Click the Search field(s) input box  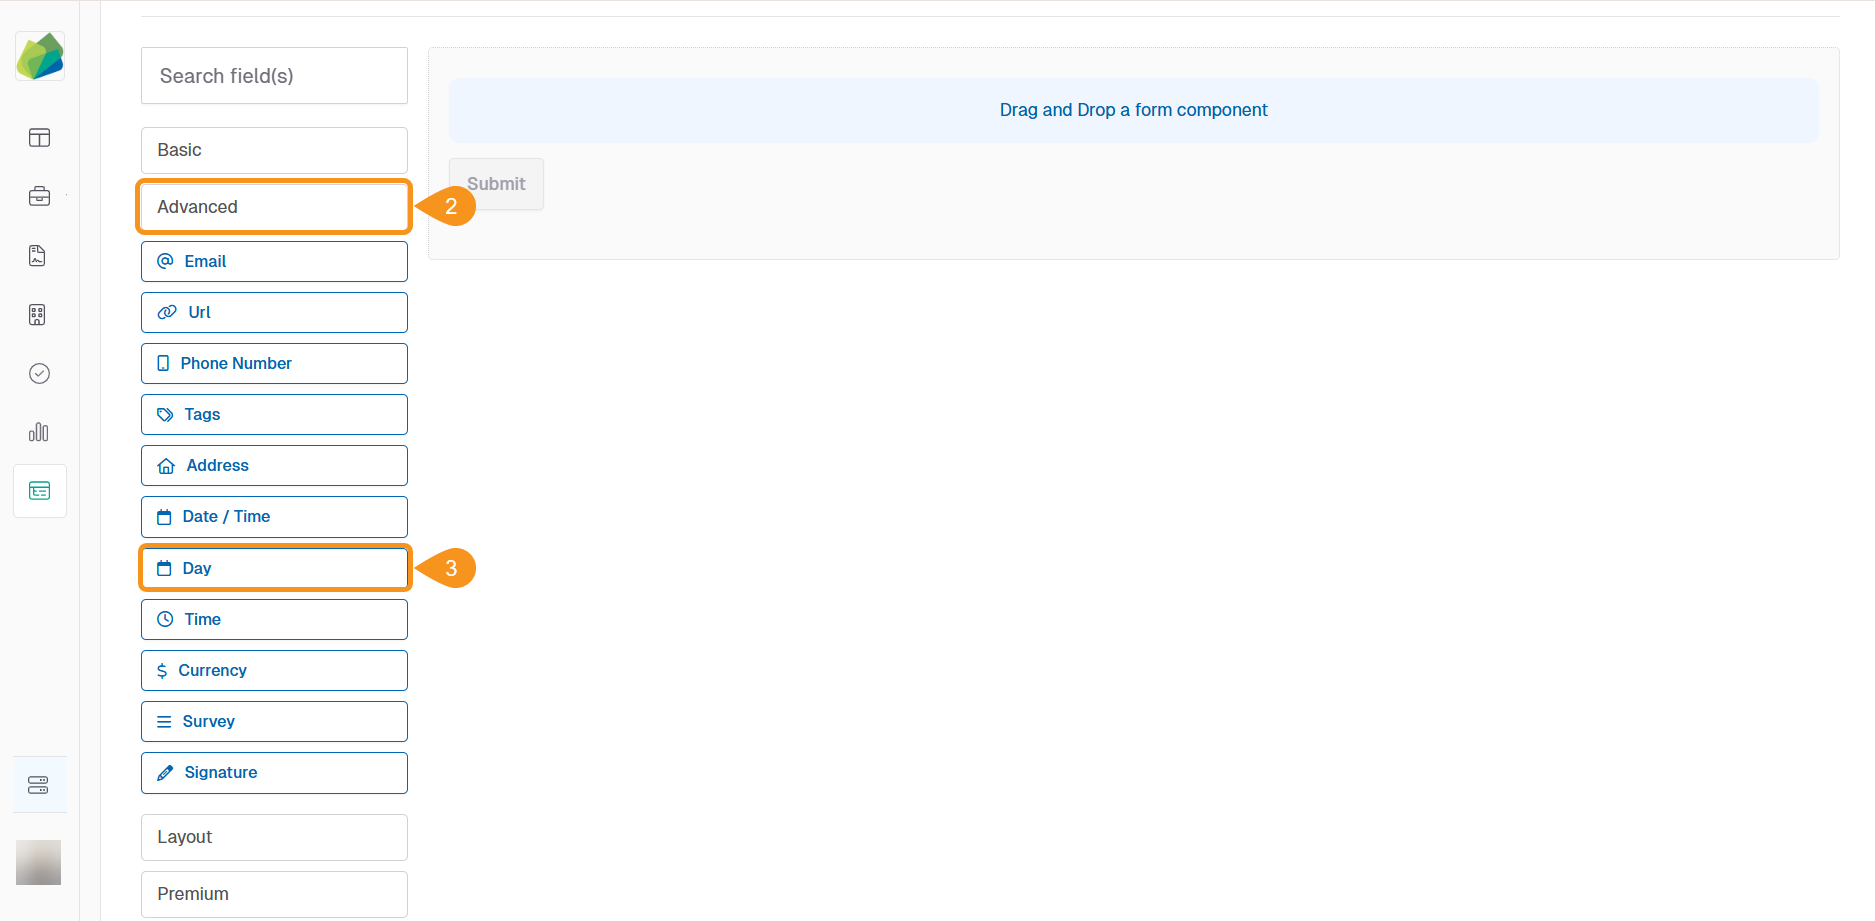pyautogui.click(x=273, y=75)
